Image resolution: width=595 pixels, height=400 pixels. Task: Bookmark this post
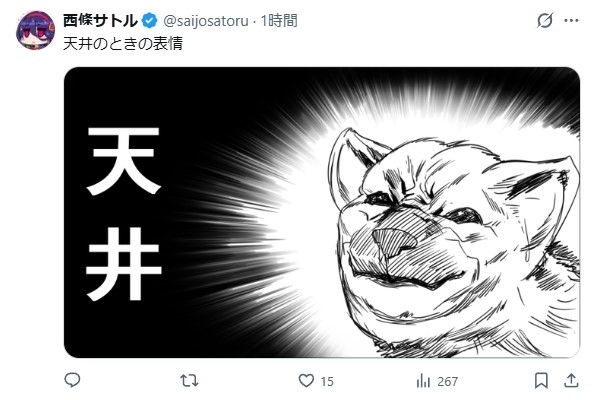[x=541, y=381]
